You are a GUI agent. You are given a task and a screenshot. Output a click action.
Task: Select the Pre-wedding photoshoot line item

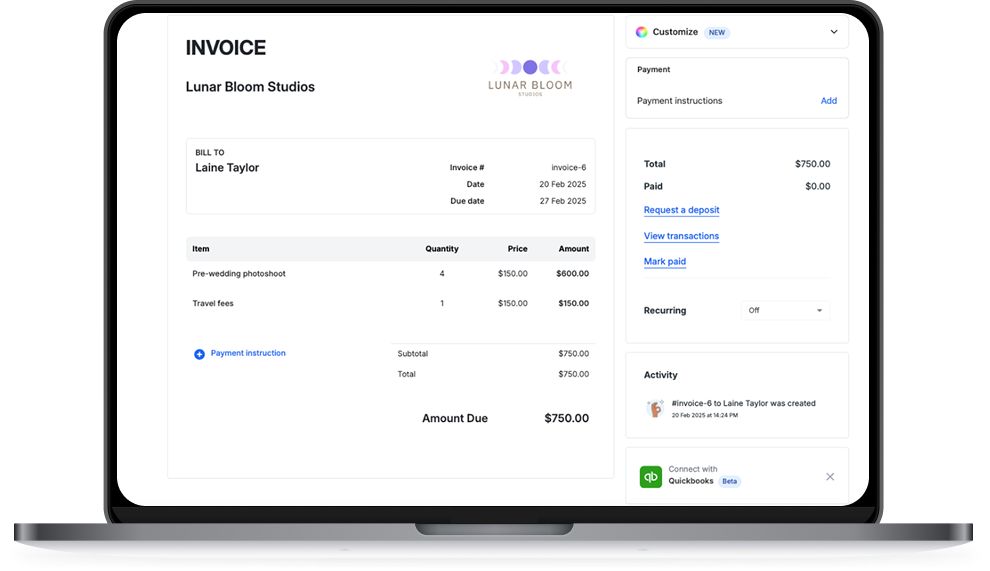[x=239, y=273]
